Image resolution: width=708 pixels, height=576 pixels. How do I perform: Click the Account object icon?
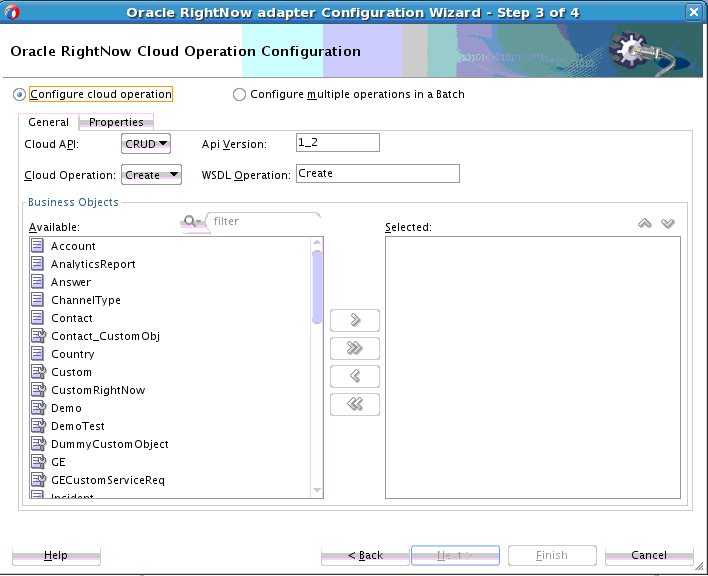coord(37,246)
